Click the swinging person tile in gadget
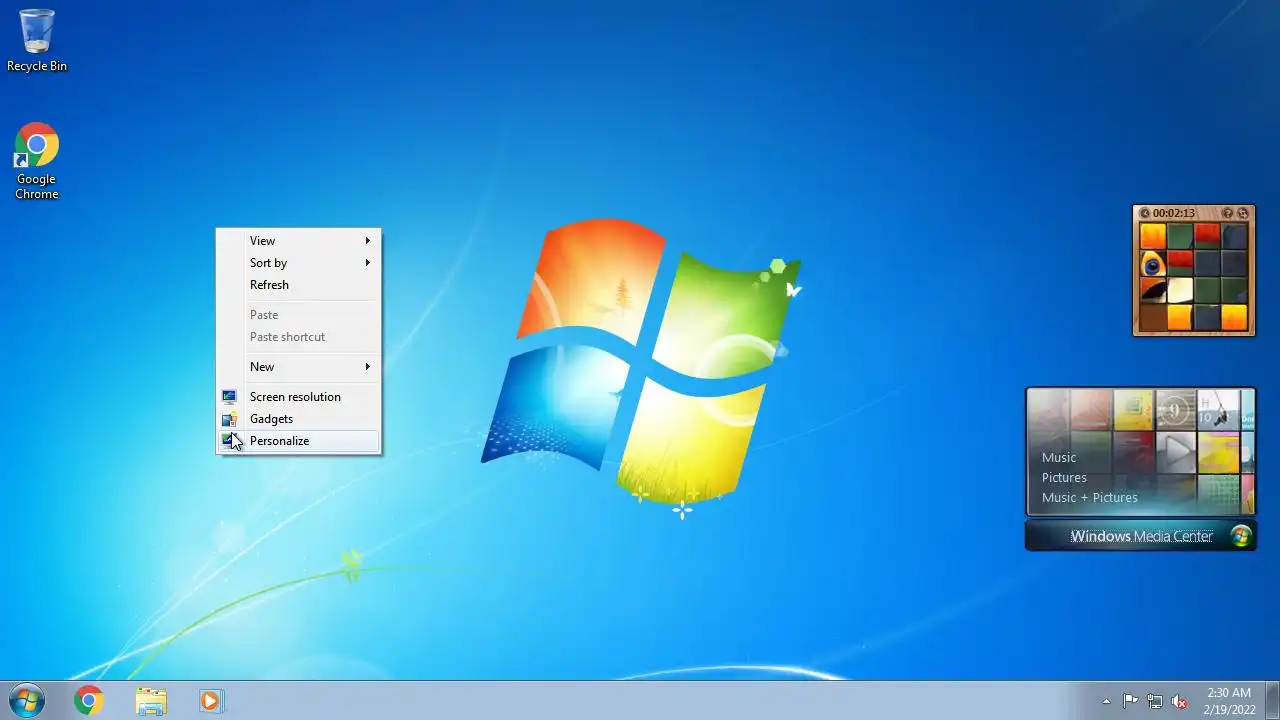This screenshot has width=1280, height=720. [x=1219, y=411]
